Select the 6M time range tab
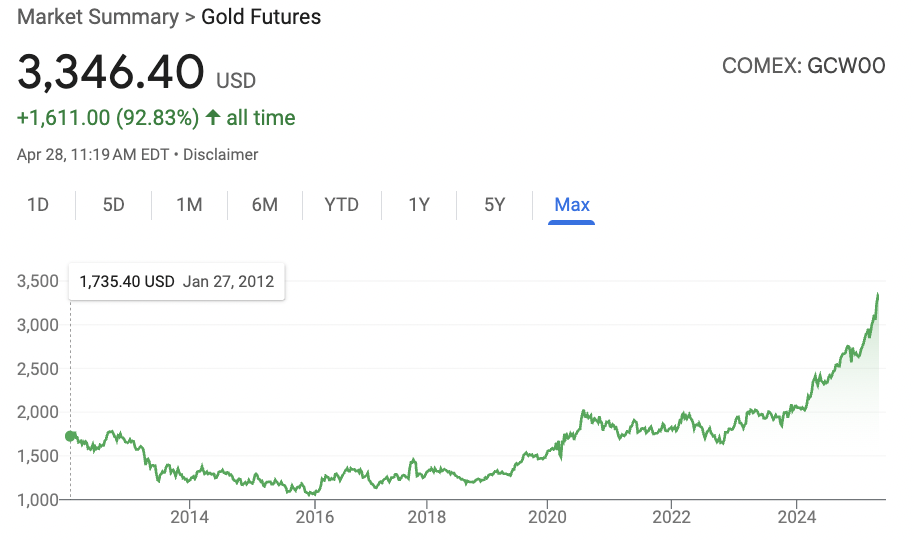The width and height of the screenshot is (914, 540). pyautogui.click(x=265, y=205)
